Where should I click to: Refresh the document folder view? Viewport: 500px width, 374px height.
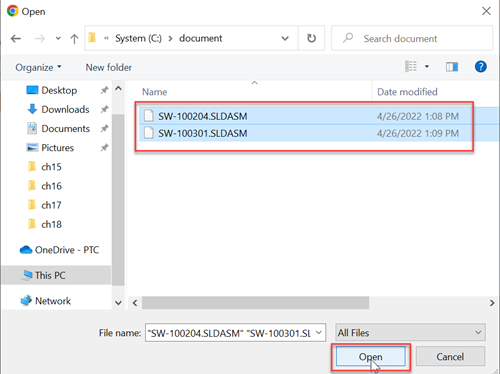coord(311,38)
